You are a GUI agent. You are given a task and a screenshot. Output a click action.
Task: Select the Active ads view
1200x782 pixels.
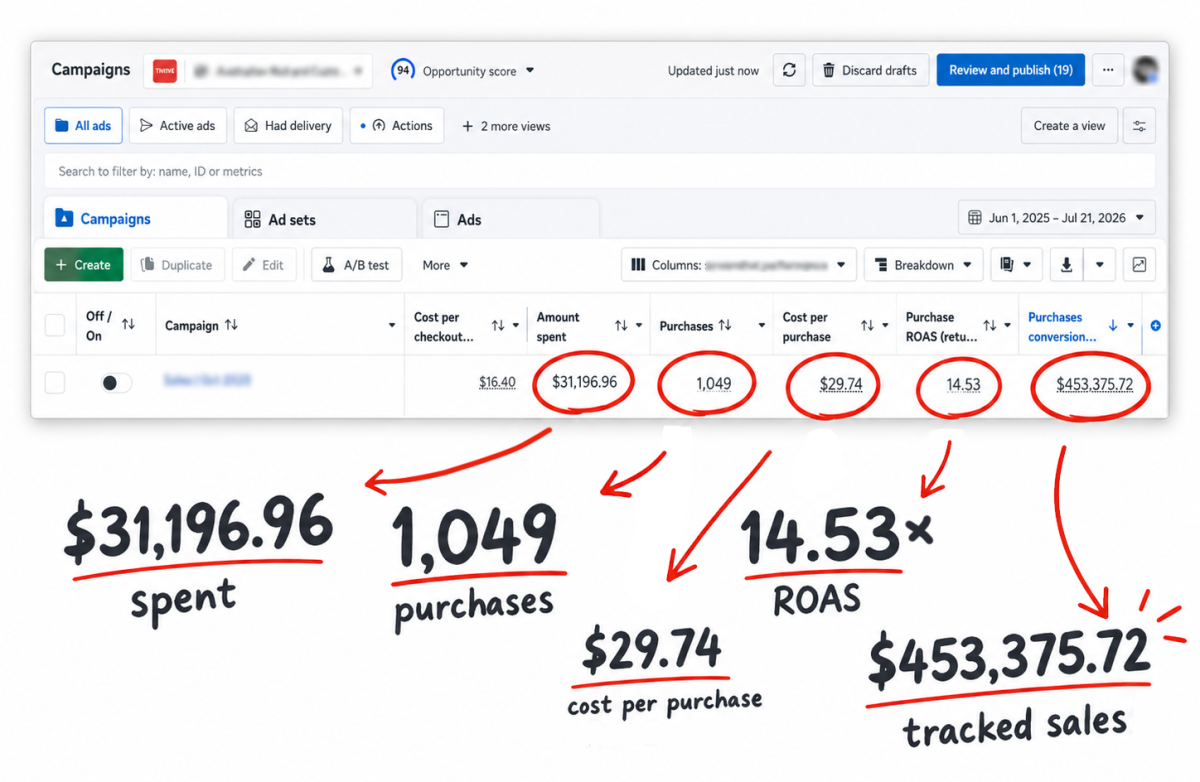pos(178,126)
